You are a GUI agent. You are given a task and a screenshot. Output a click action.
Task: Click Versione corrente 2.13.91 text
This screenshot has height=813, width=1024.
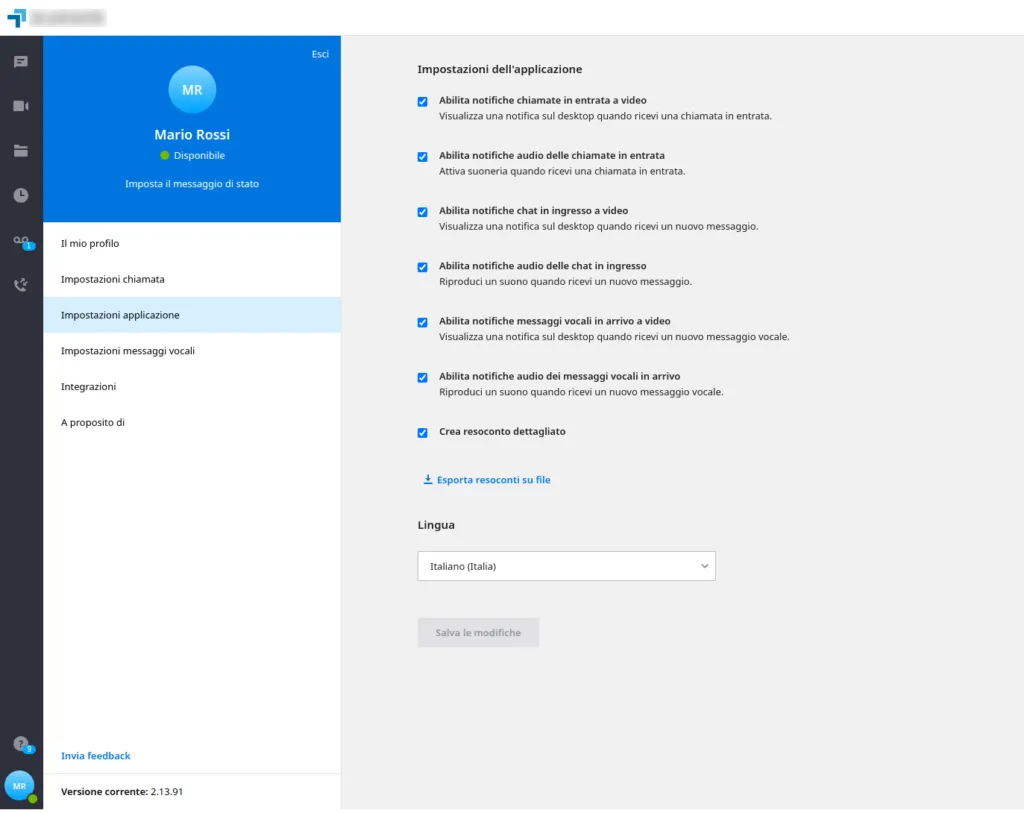click(122, 791)
